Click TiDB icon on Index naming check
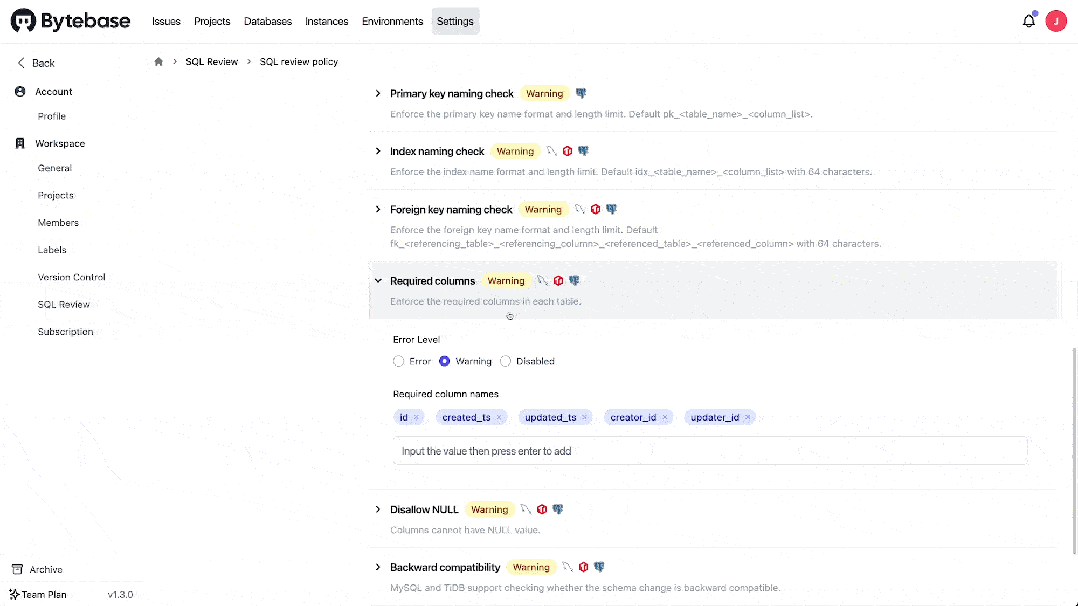The image size is (1078, 606). click(567, 151)
